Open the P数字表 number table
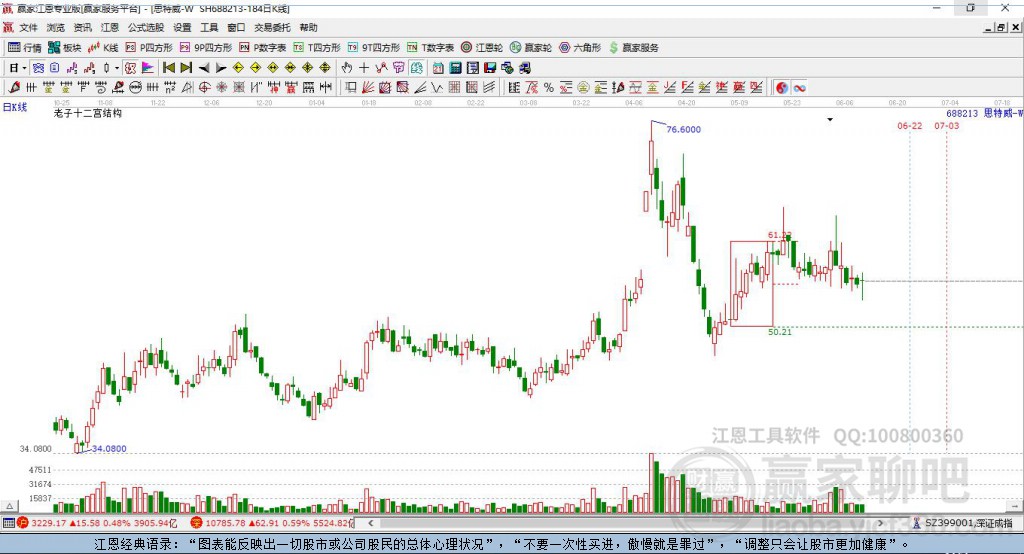Image resolution: width=1024 pixels, height=554 pixels. tap(263, 48)
